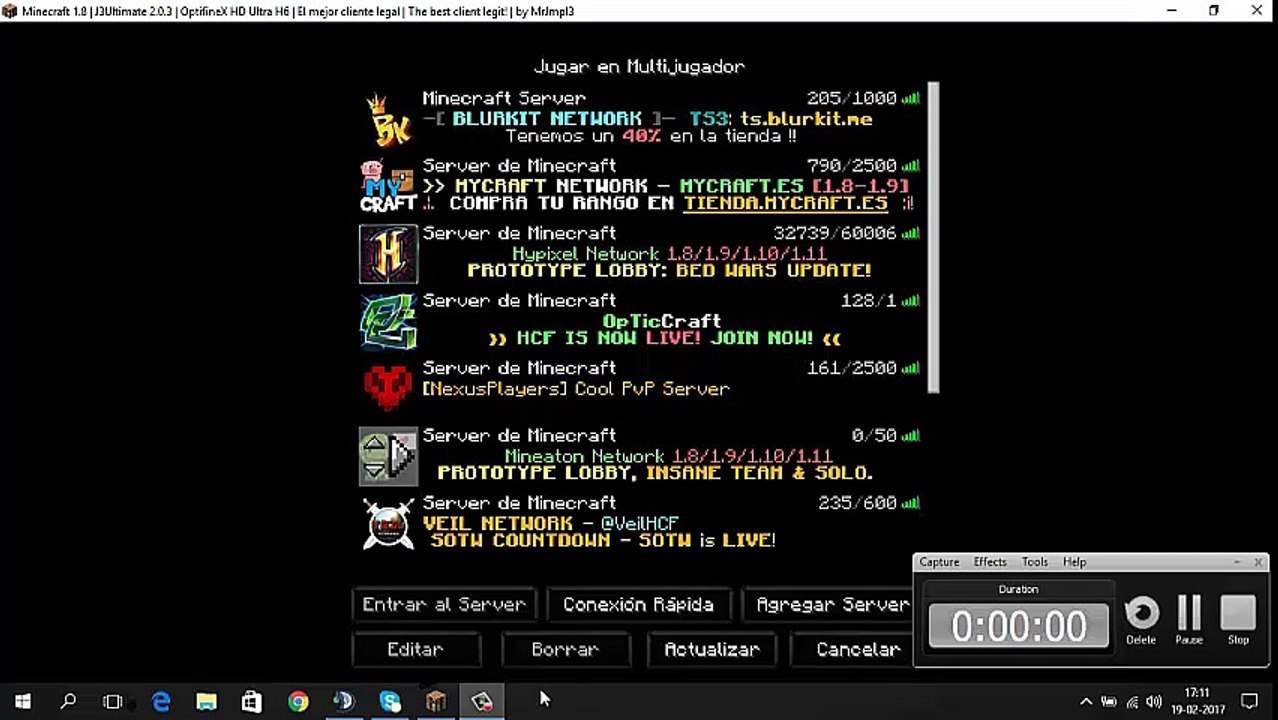Launch Microsoft Edge from taskbar
The image size is (1278, 720).
coord(160,701)
